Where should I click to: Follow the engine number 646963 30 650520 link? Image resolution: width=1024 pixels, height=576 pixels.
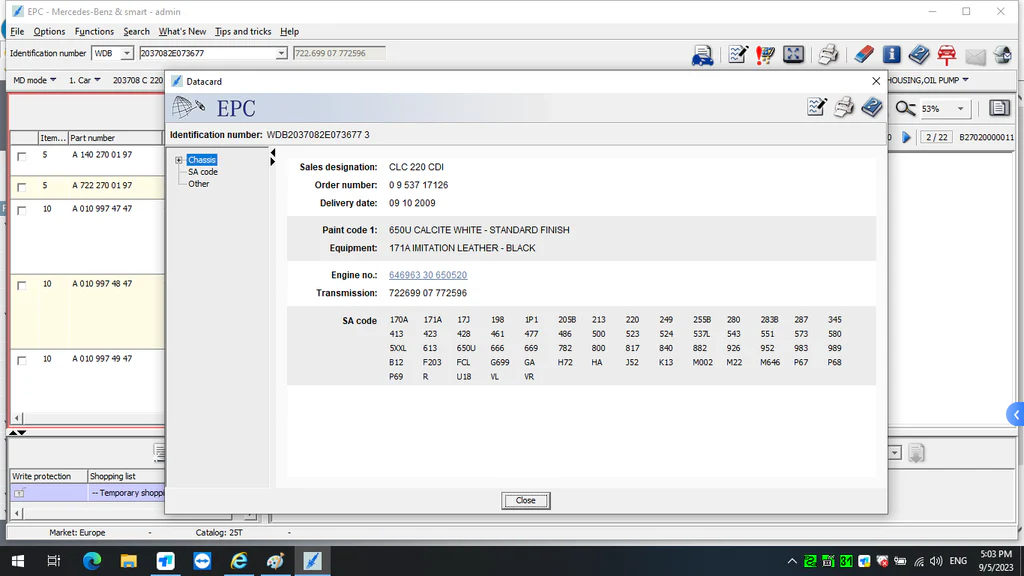tap(428, 275)
